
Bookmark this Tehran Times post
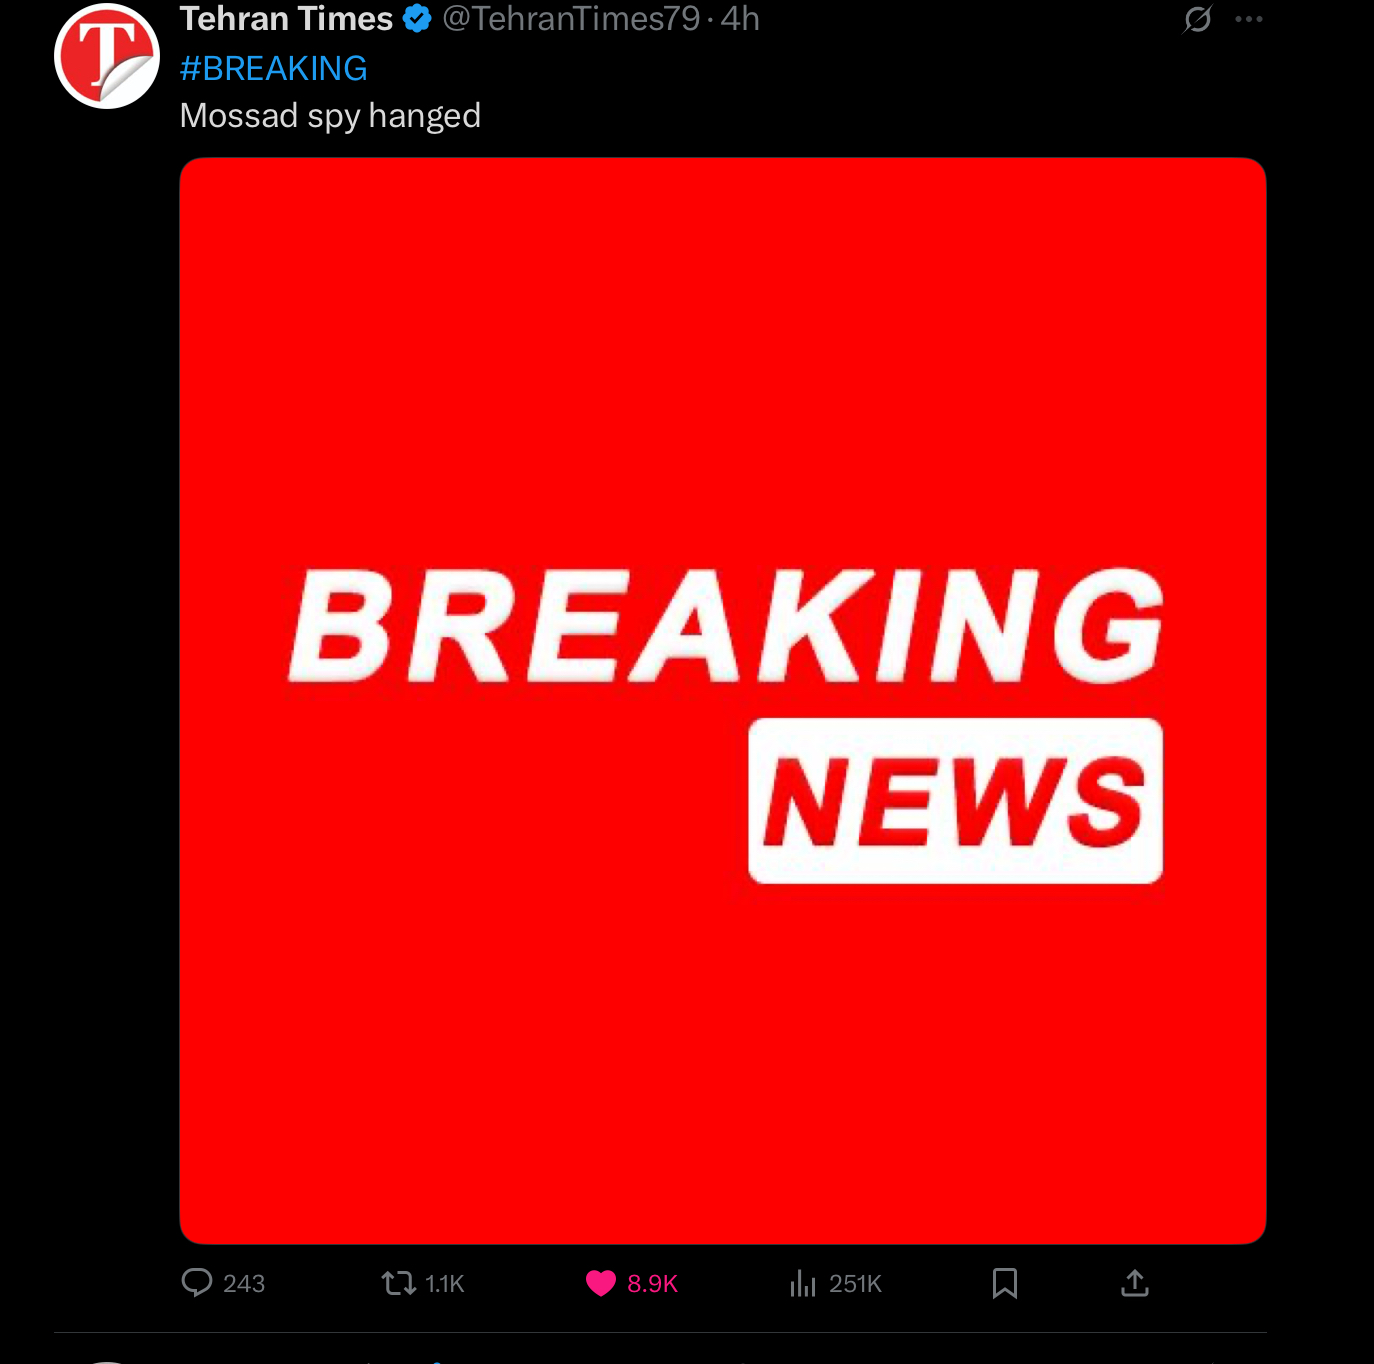[x=1005, y=1283]
